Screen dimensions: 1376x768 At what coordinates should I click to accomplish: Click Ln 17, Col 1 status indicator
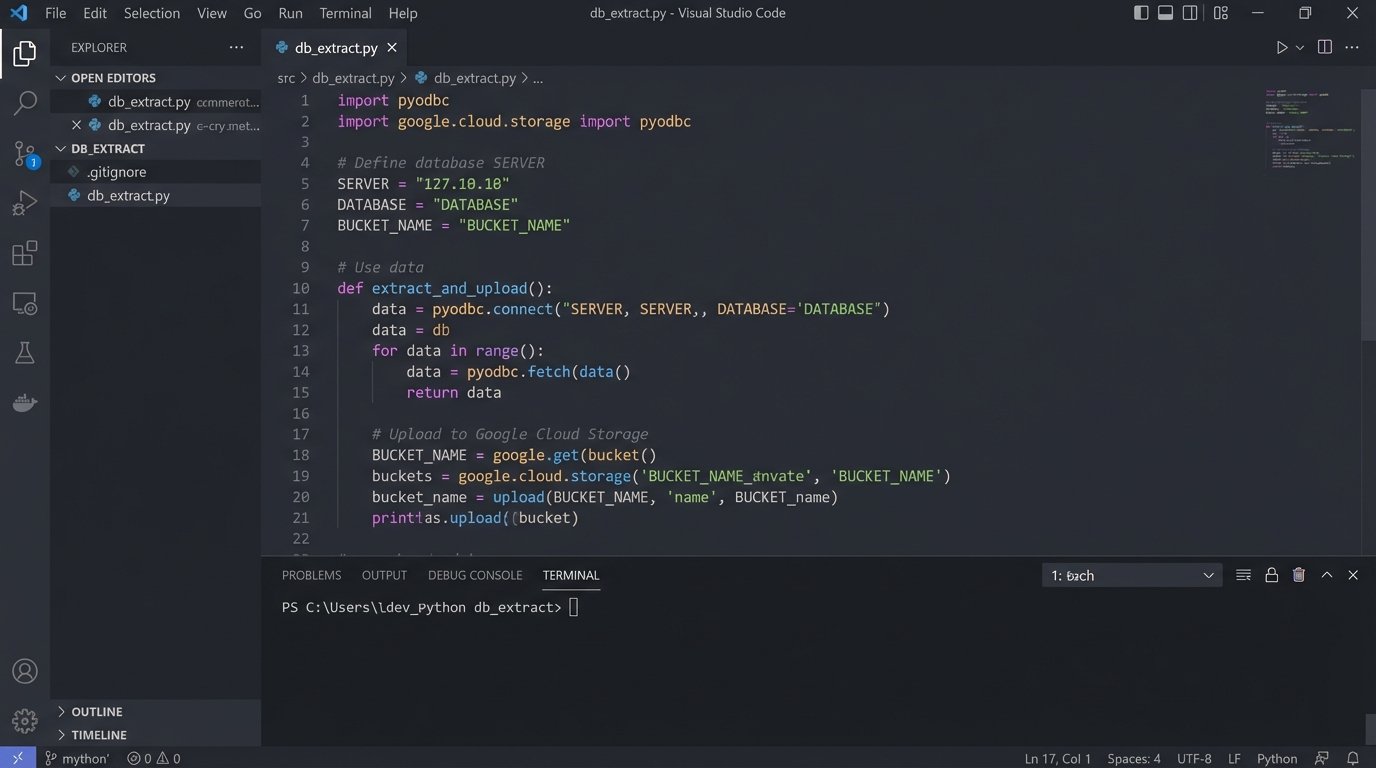[x=1057, y=758]
